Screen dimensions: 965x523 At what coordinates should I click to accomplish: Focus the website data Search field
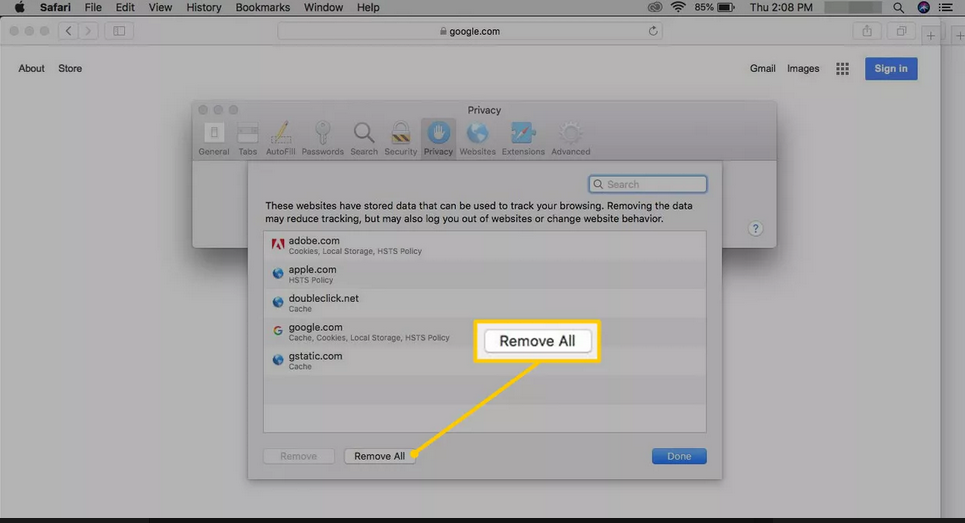pyautogui.click(x=647, y=184)
